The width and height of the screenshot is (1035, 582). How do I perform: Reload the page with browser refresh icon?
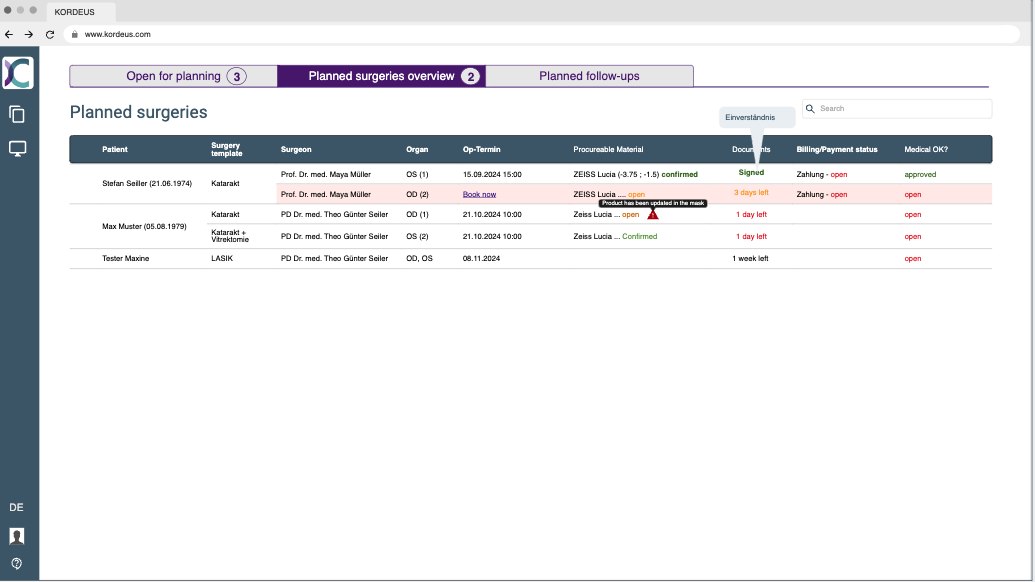click(x=50, y=34)
